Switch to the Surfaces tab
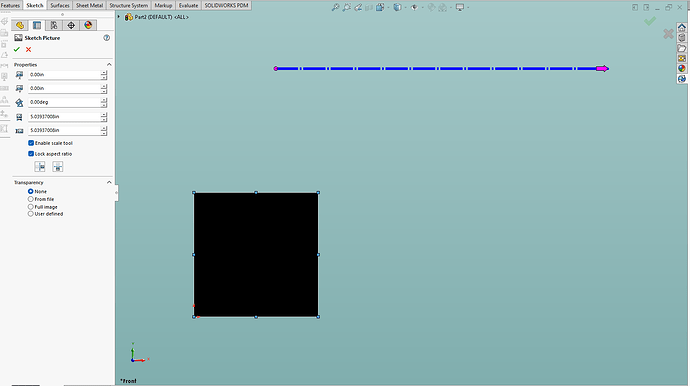Image resolution: width=690 pixels, height=386 pixels. click(60, 5)
